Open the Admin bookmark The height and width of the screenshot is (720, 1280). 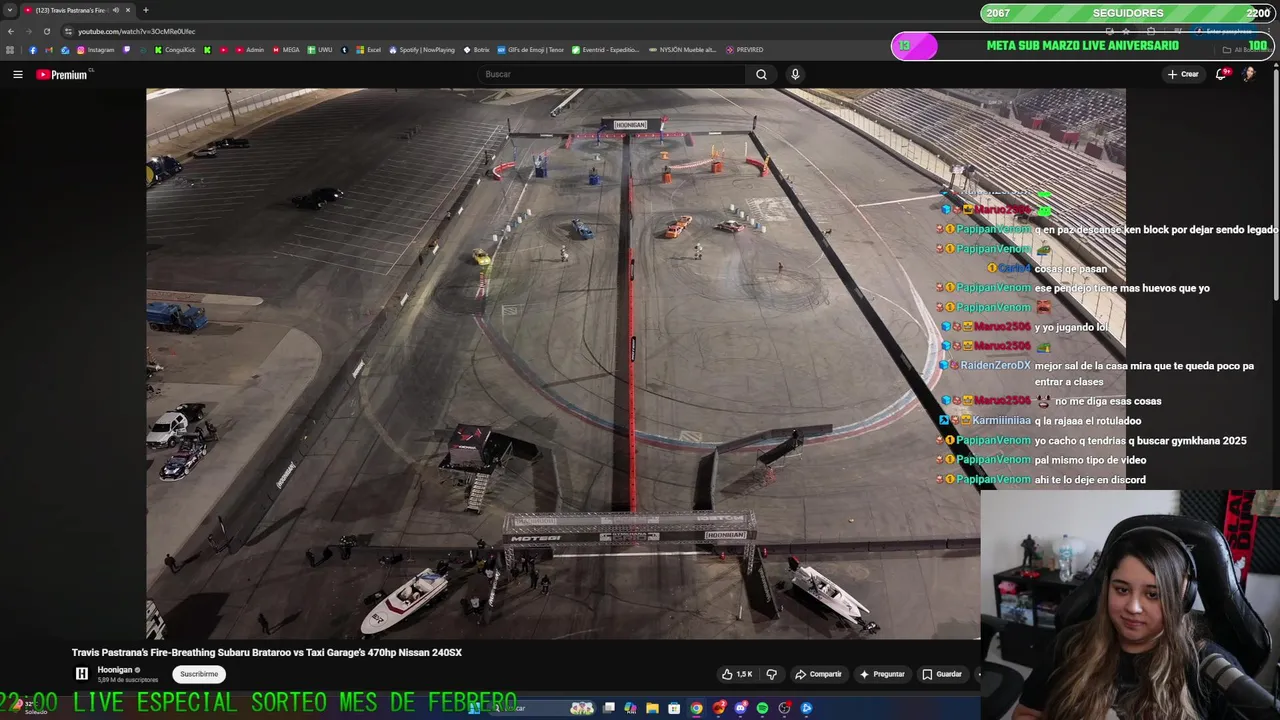pos(251,50)
